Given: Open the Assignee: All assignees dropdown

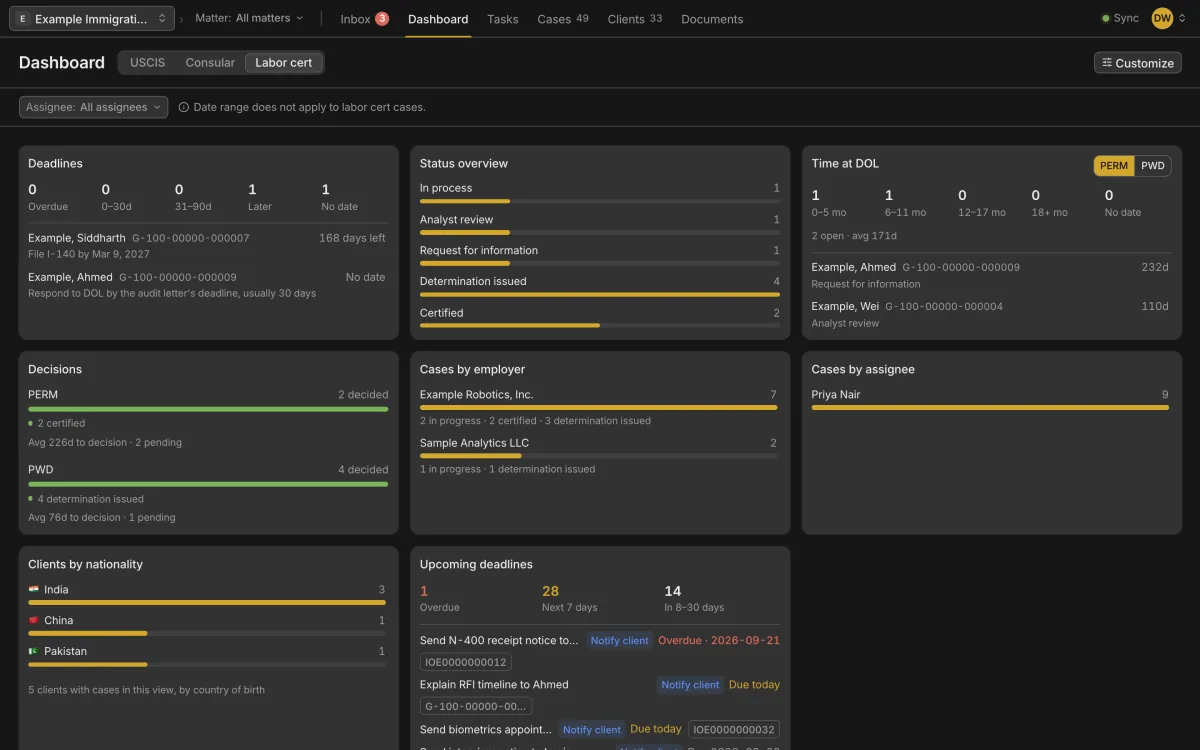Looking at the screenshot, I should 94,107.
